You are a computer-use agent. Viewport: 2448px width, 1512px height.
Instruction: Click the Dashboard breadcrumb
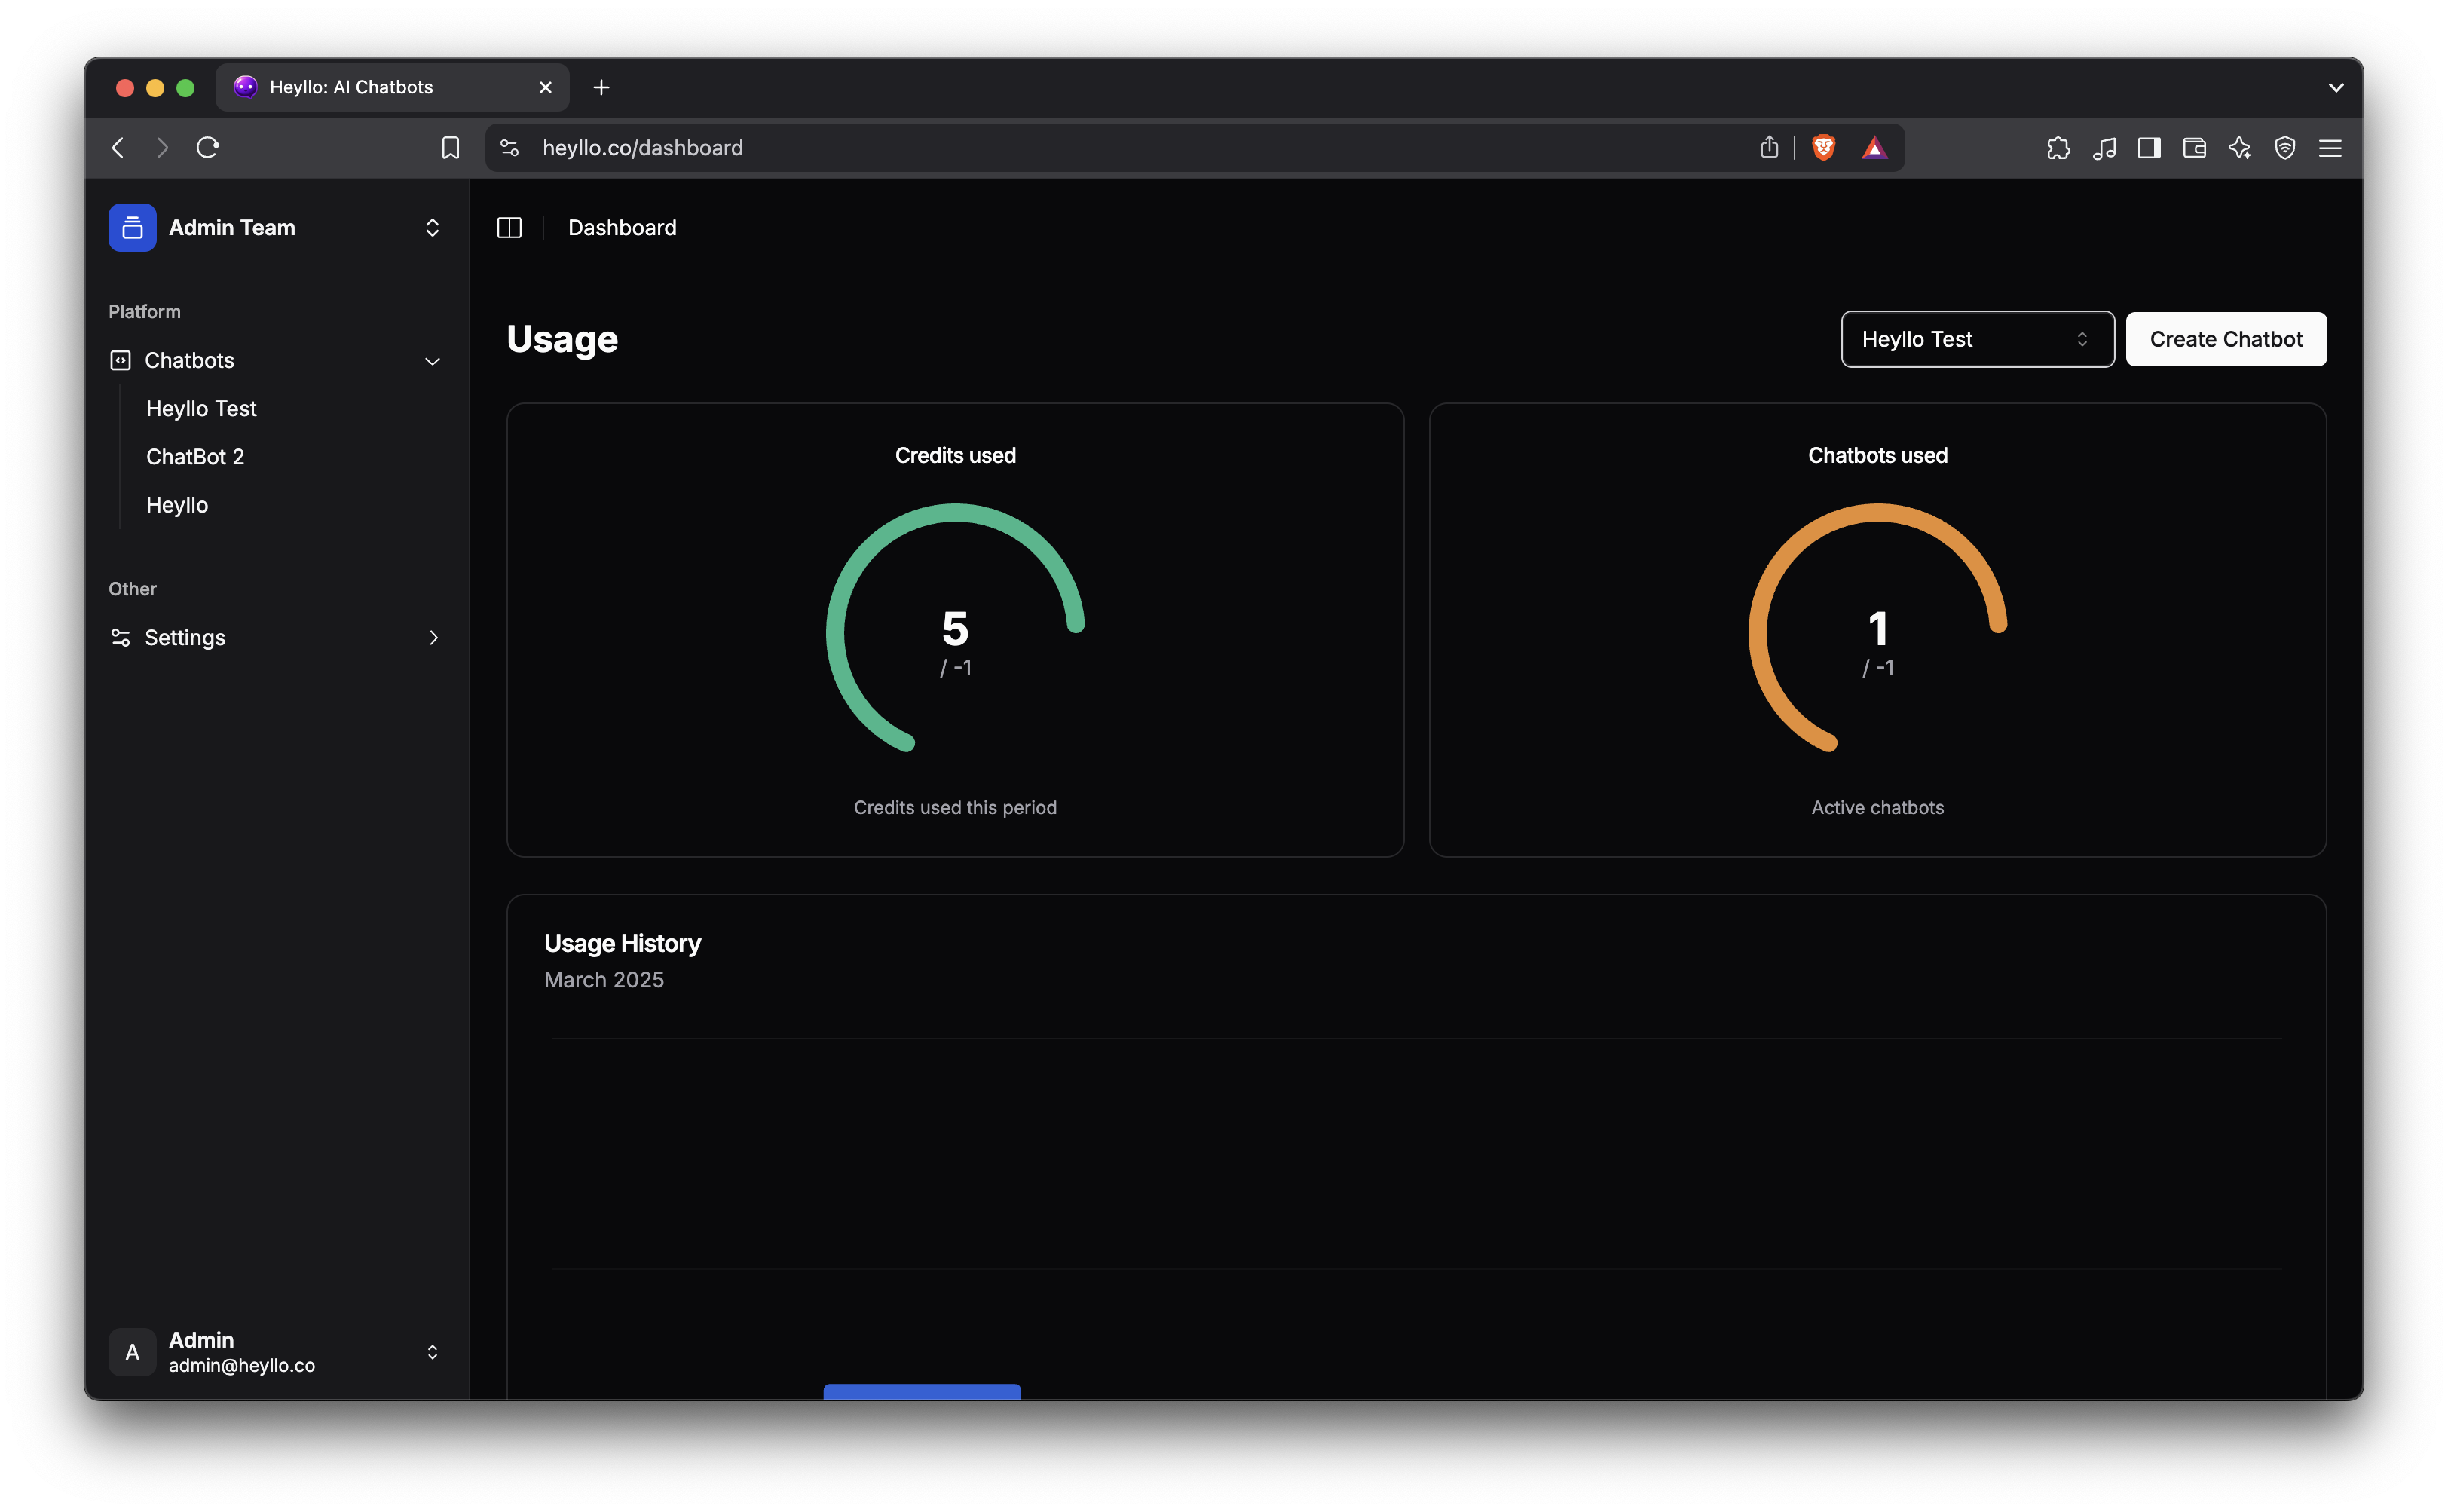point(622,228)
